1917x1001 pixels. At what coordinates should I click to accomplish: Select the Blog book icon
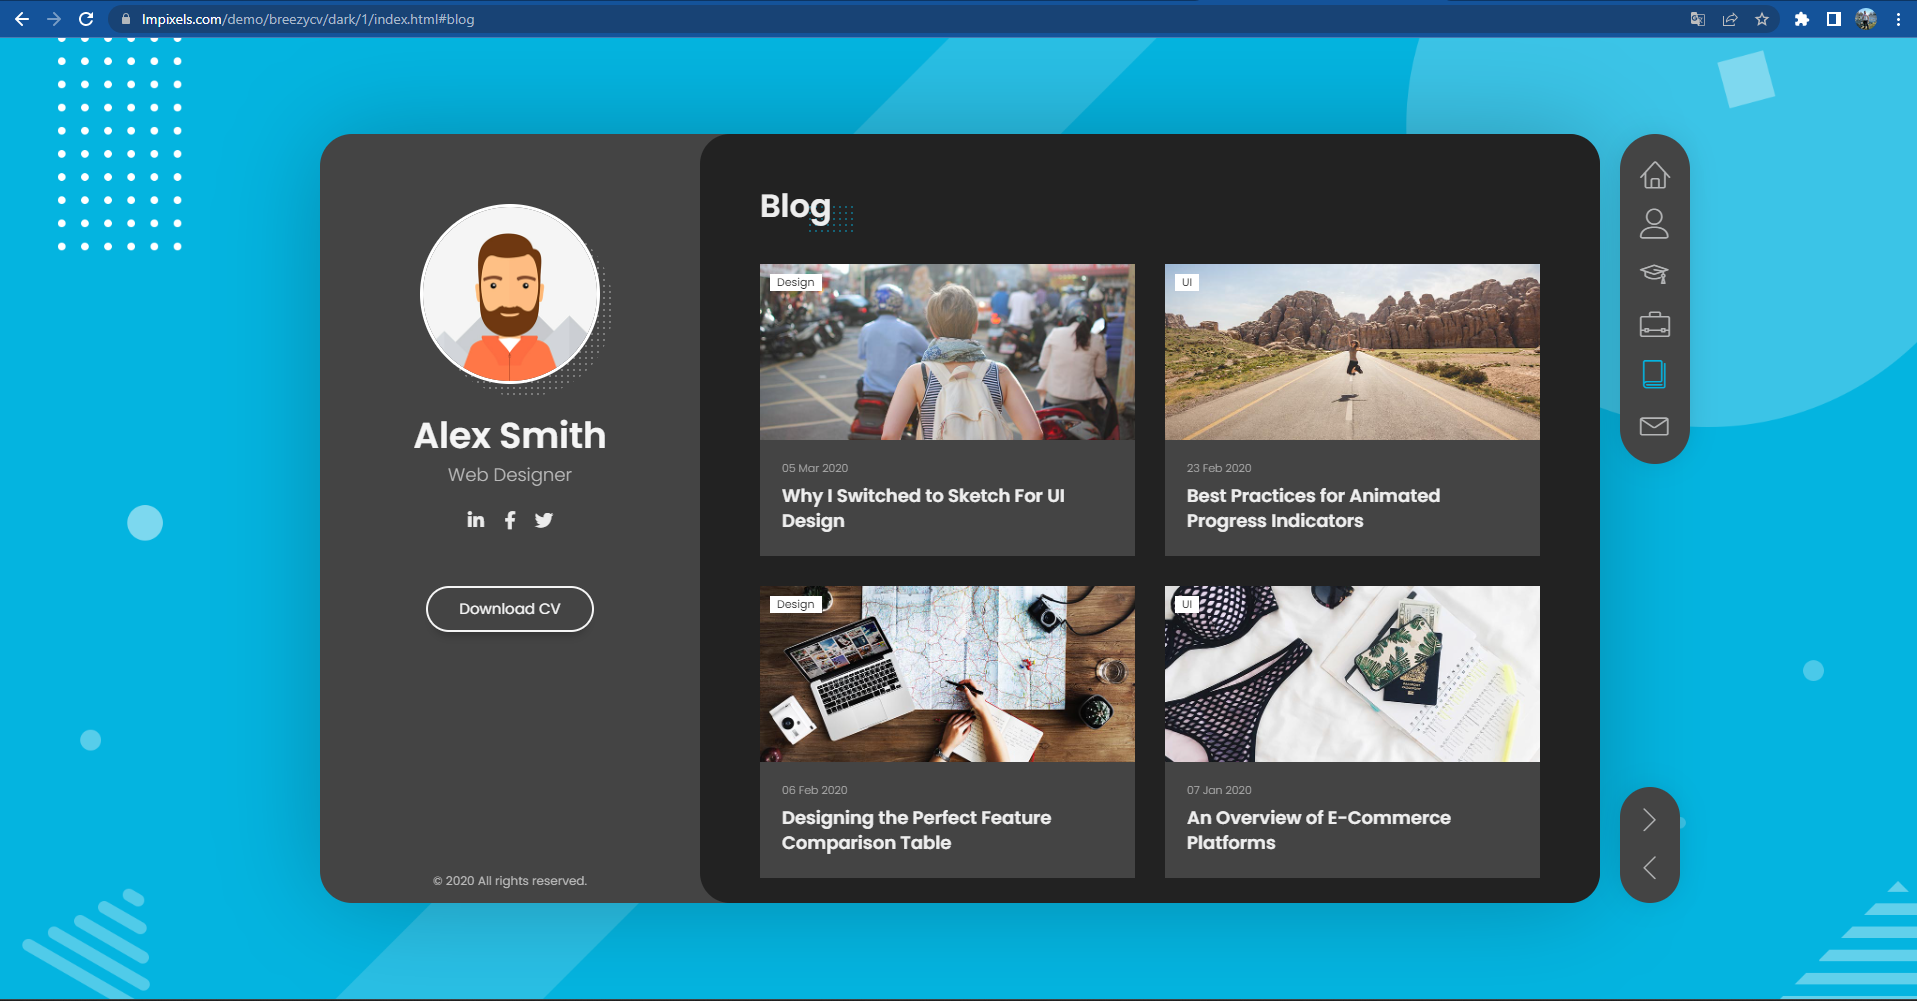coord(1654,374)
